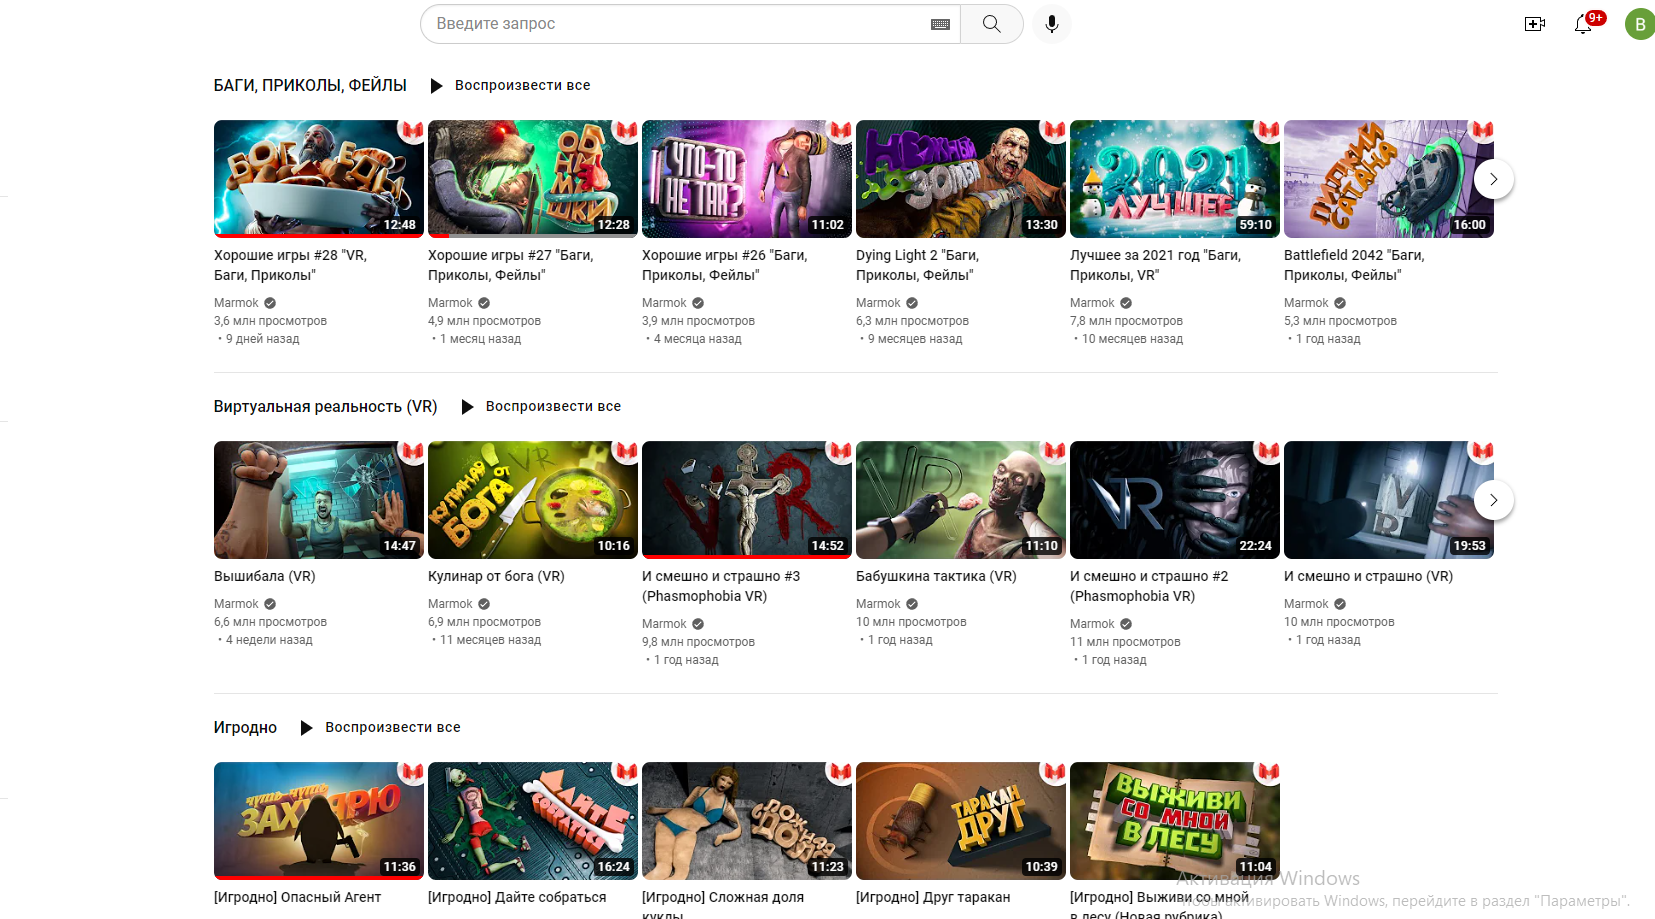Play all in БАГИ, ПРИКОЛЫ, ФЕЙЛЫ section
1655x919 pixels.
pos(510,85)
